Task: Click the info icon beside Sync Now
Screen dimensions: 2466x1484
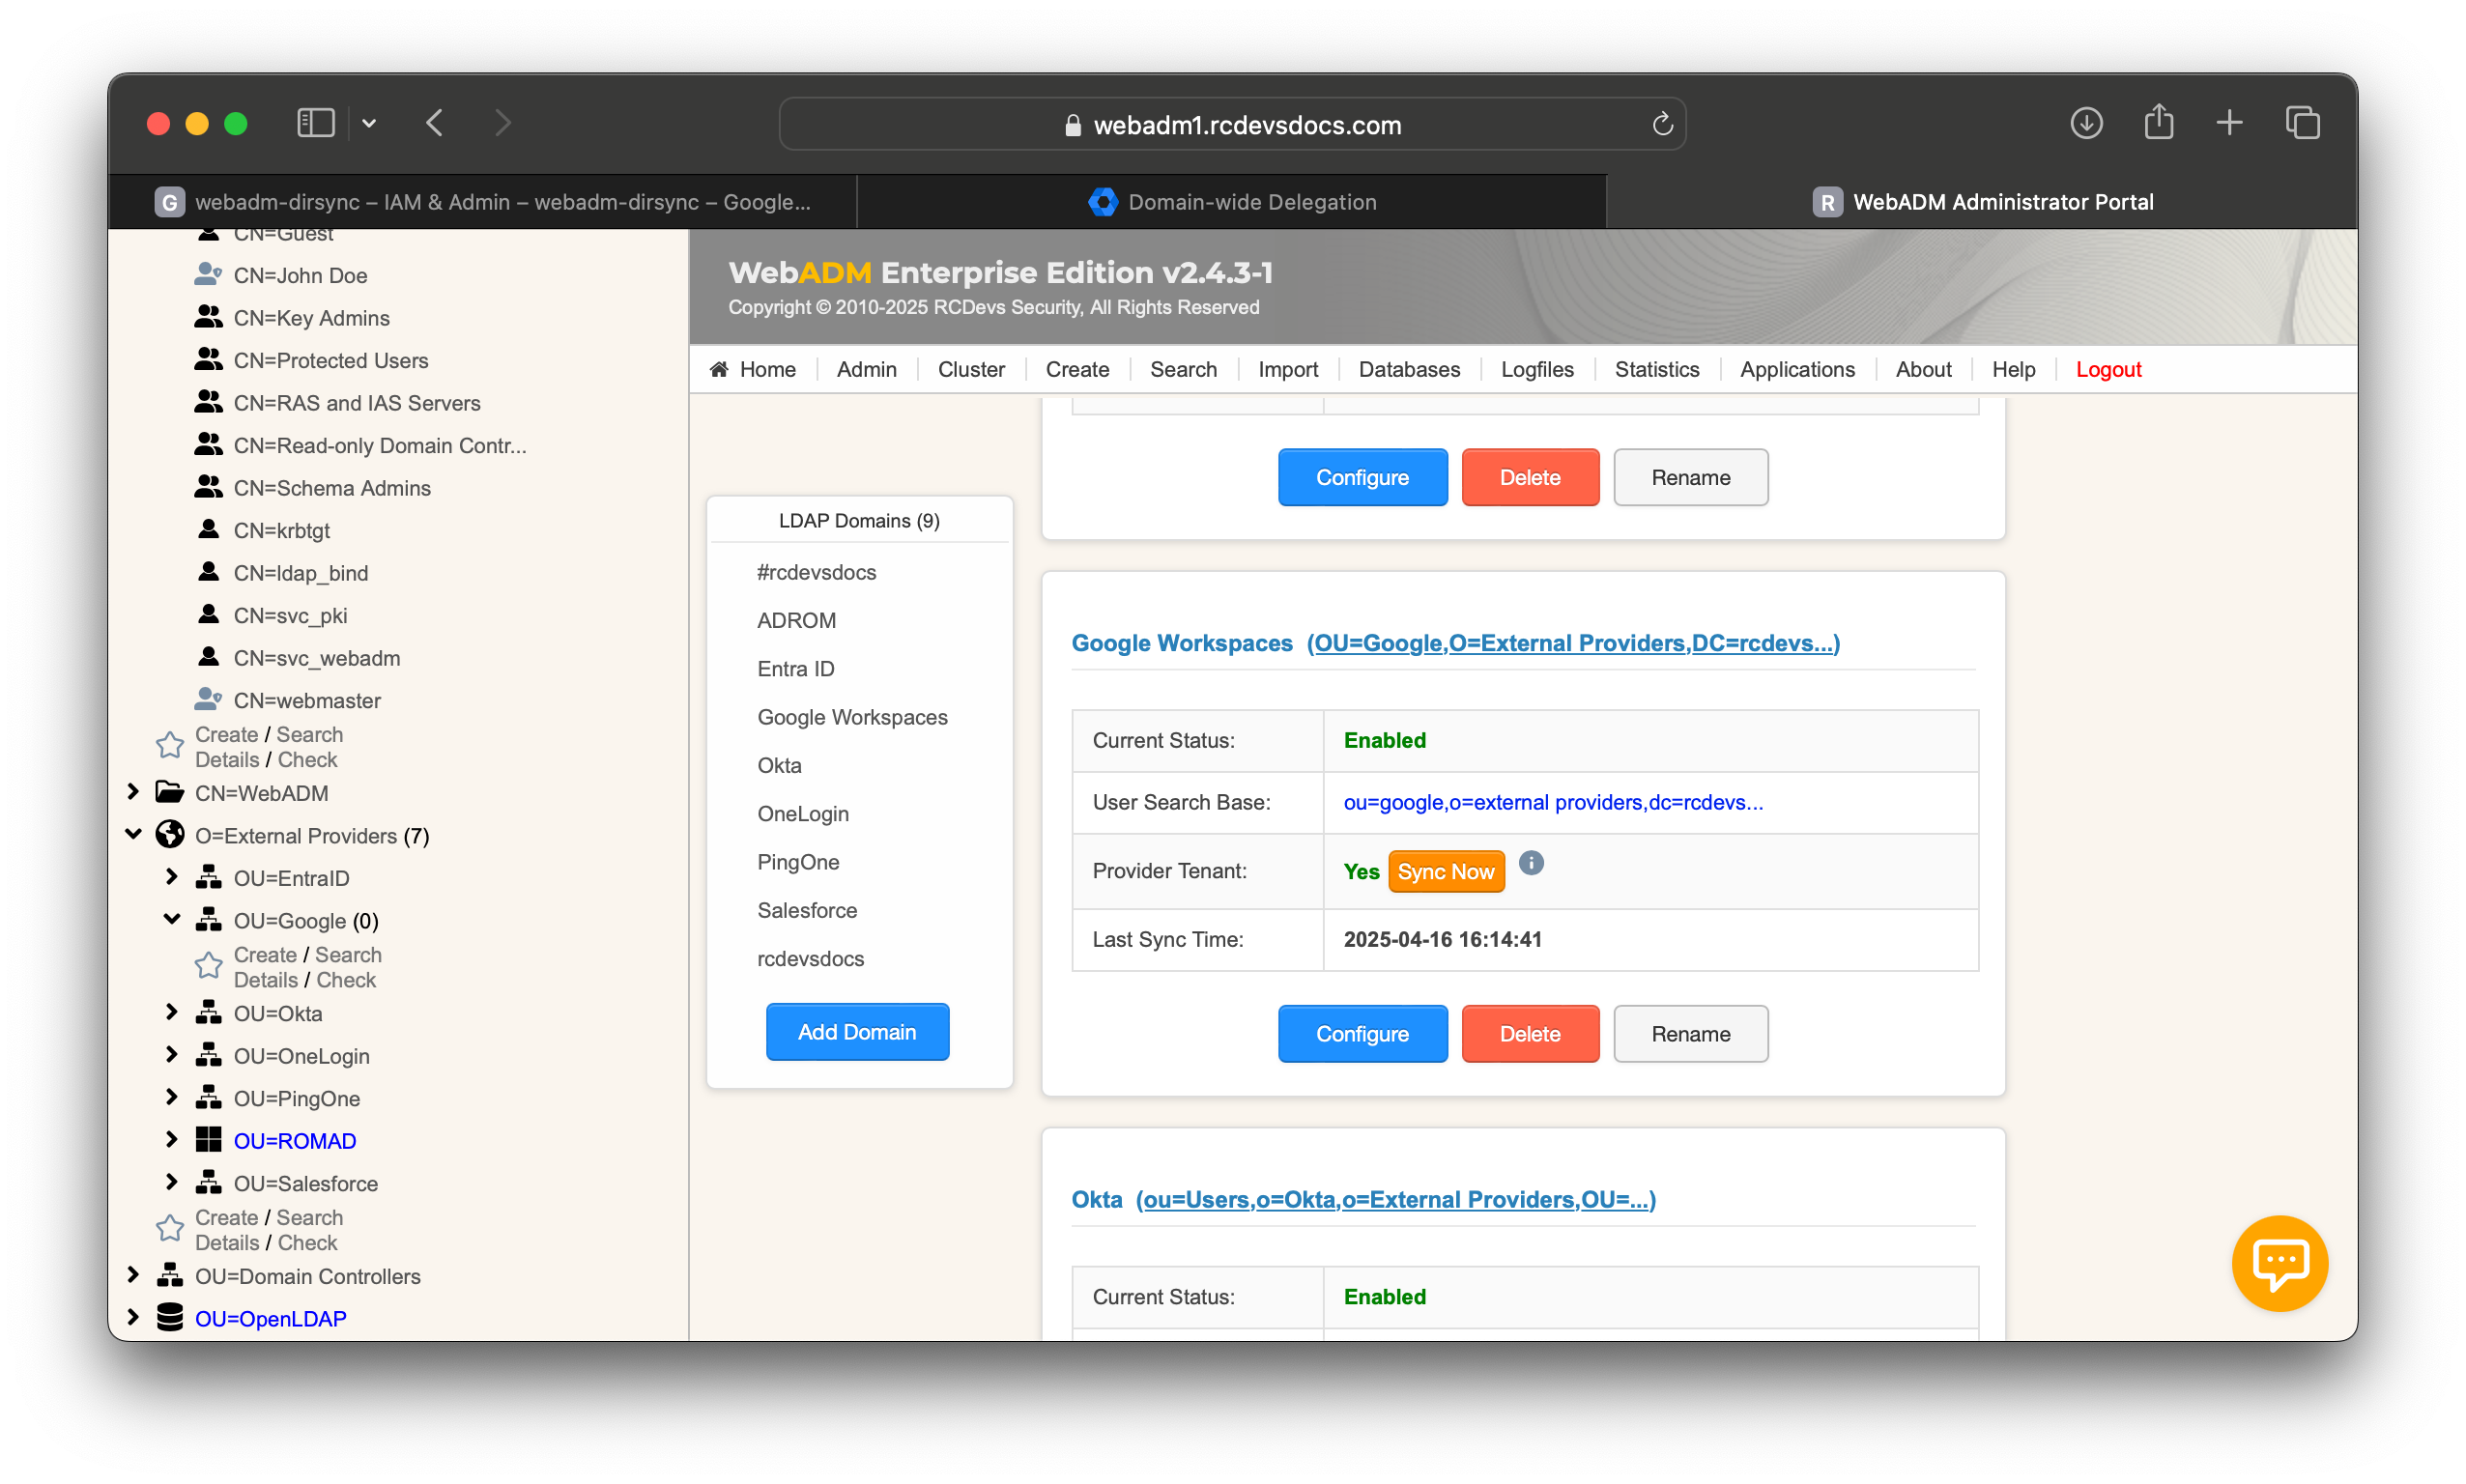Action: click(1530, 862)
